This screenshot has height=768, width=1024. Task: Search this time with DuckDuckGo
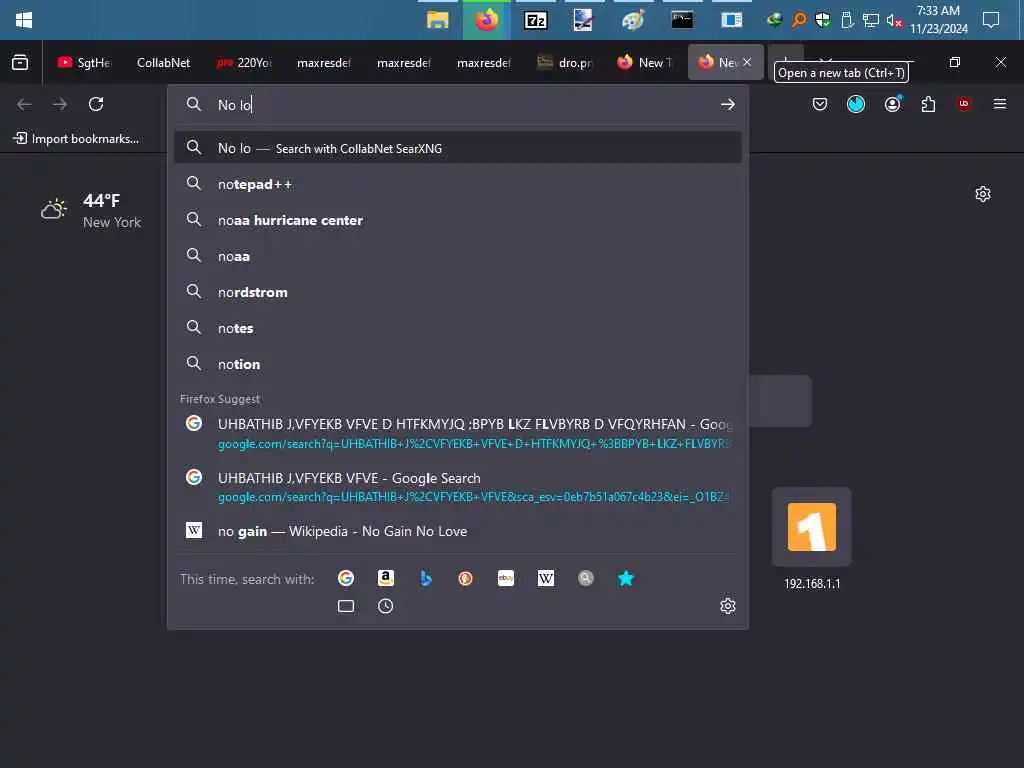466,578
